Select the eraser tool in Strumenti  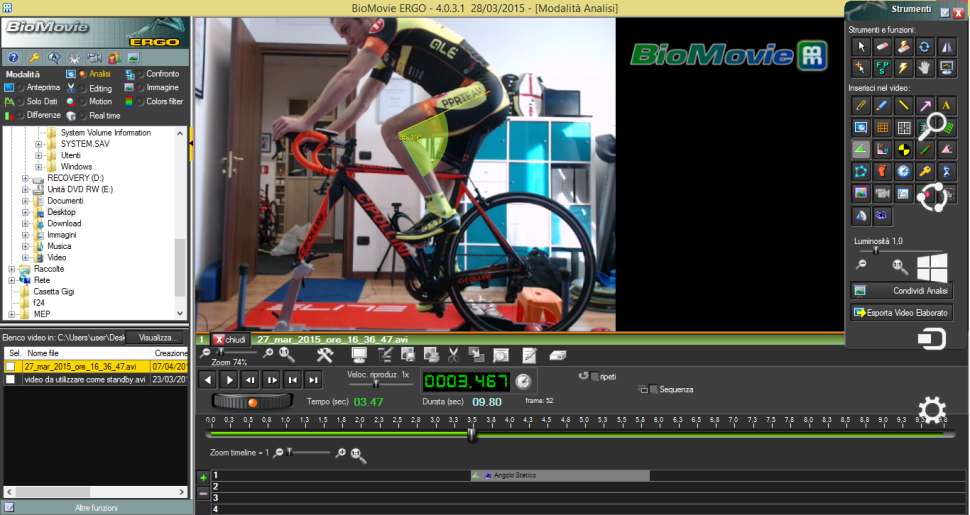coord(882,46)
